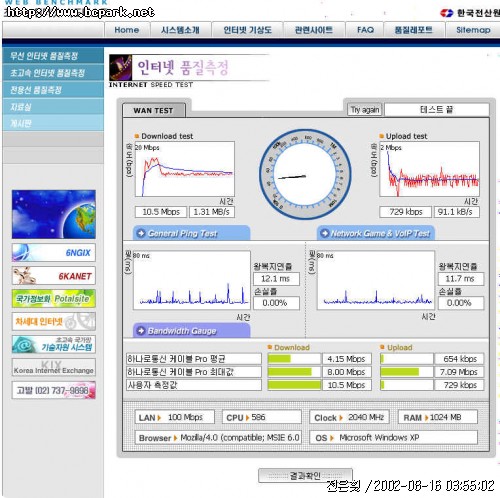500x498 pixels.
Task: Select 무선 인터넷 품질측정 in sidebar
Action: (x=53, y=56)
